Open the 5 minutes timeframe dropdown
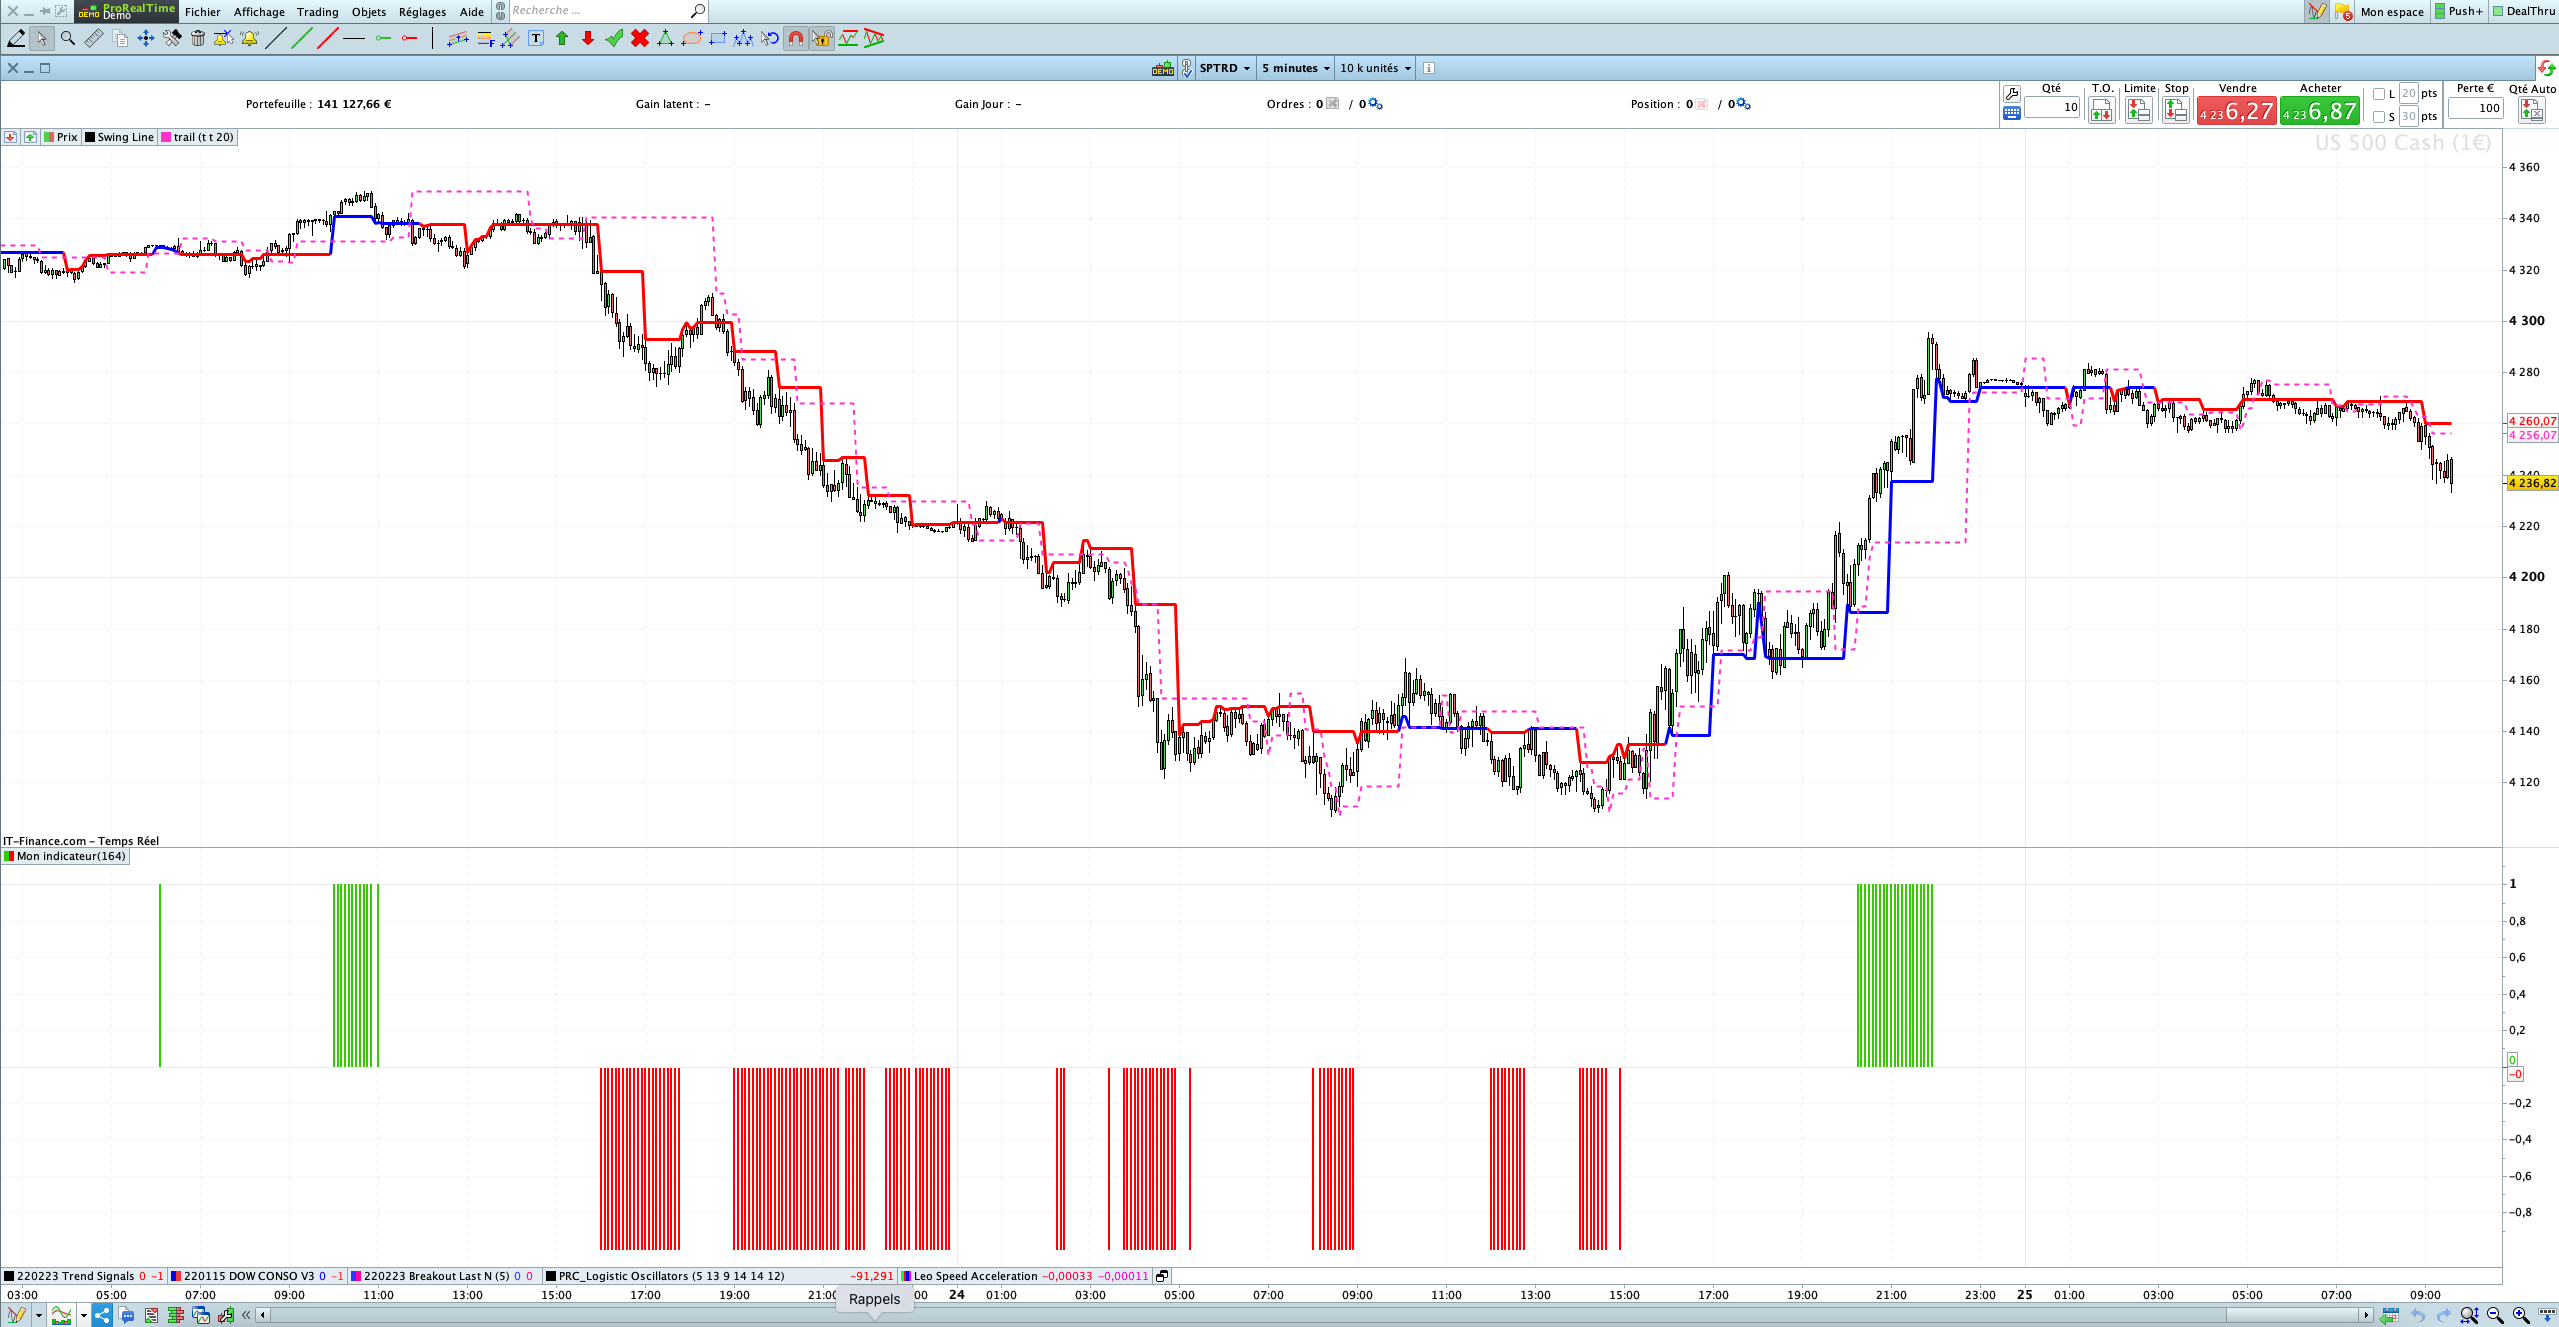The image size is (2559, 1327). point(1295,68)
